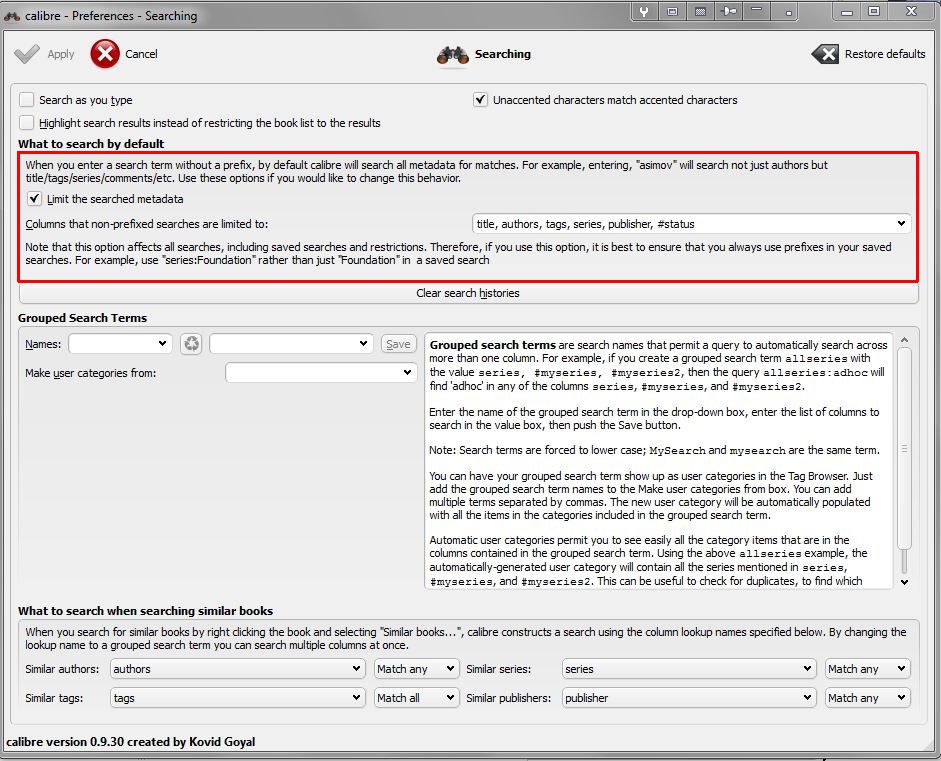Click the horizontal bar icon in title bar
941x761 pixels.
pyautogui.click(x=757, y=11)
